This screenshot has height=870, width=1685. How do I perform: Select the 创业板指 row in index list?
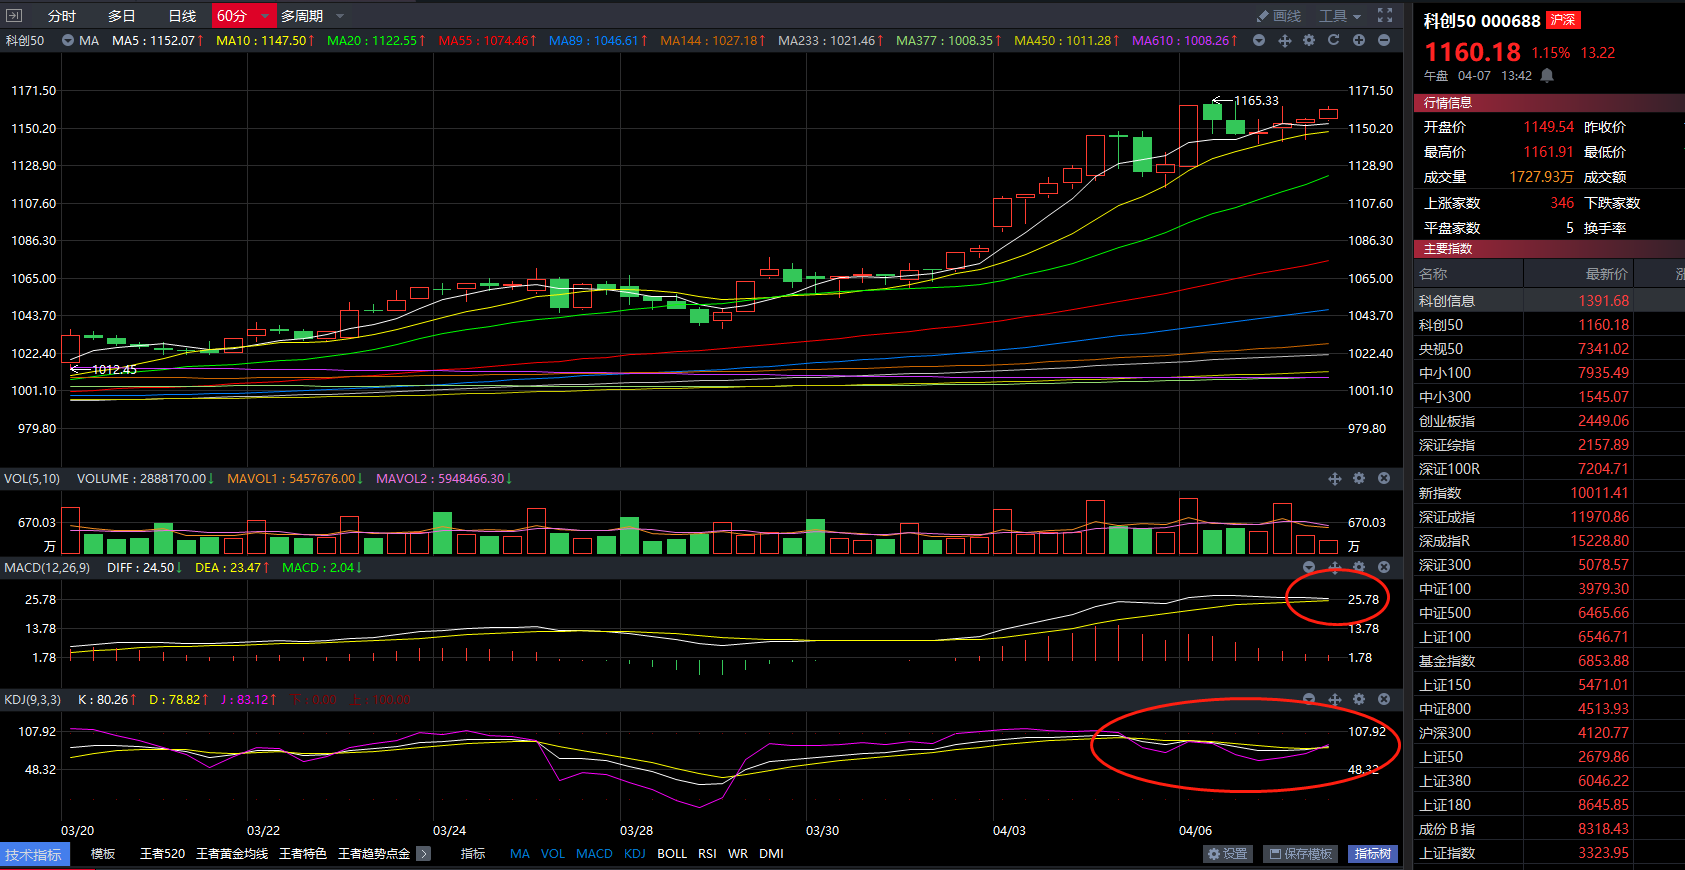click(x=1447, y=421)
